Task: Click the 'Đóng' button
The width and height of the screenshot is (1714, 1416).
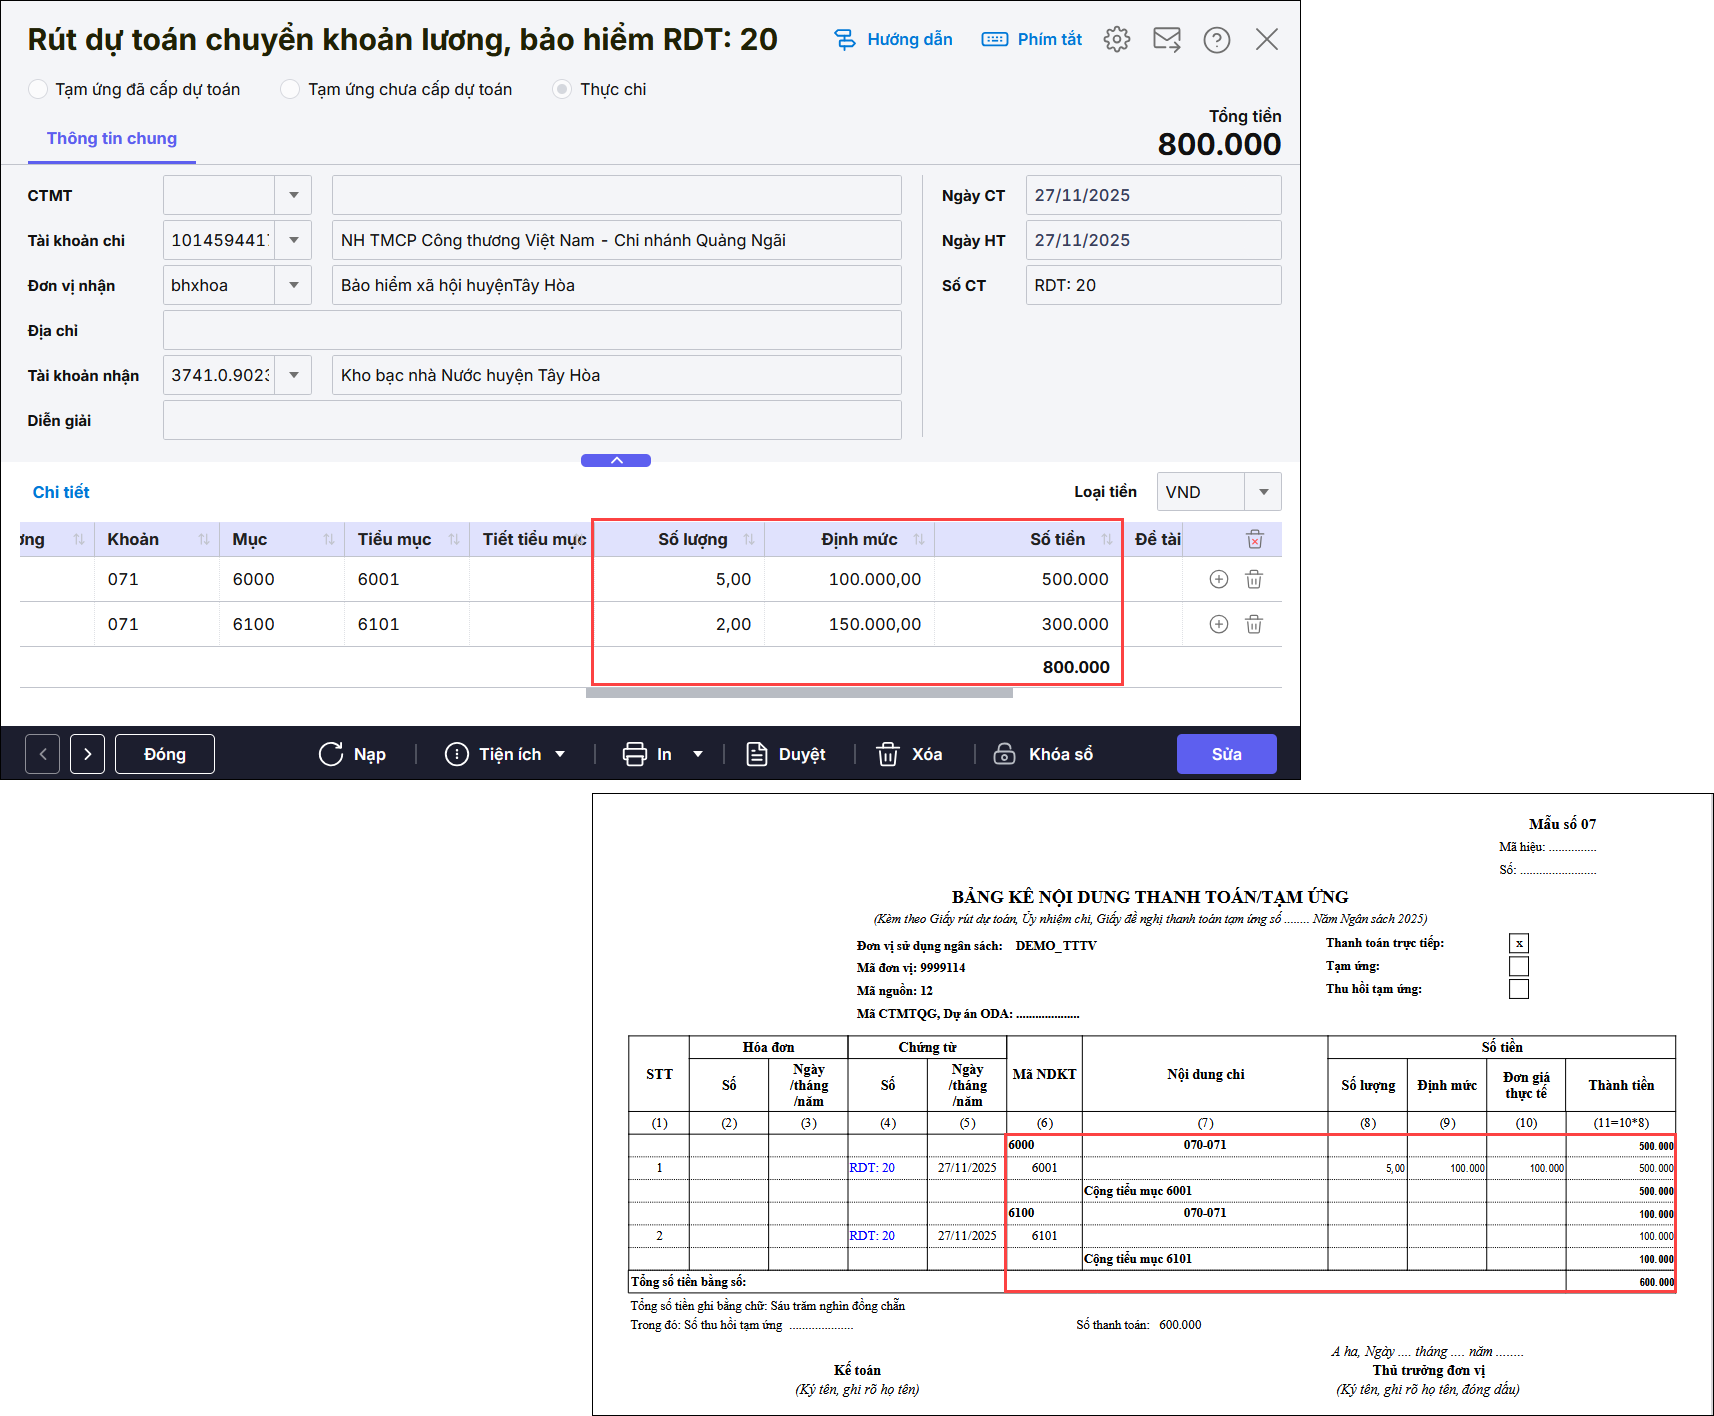Action: click(164, 754)
